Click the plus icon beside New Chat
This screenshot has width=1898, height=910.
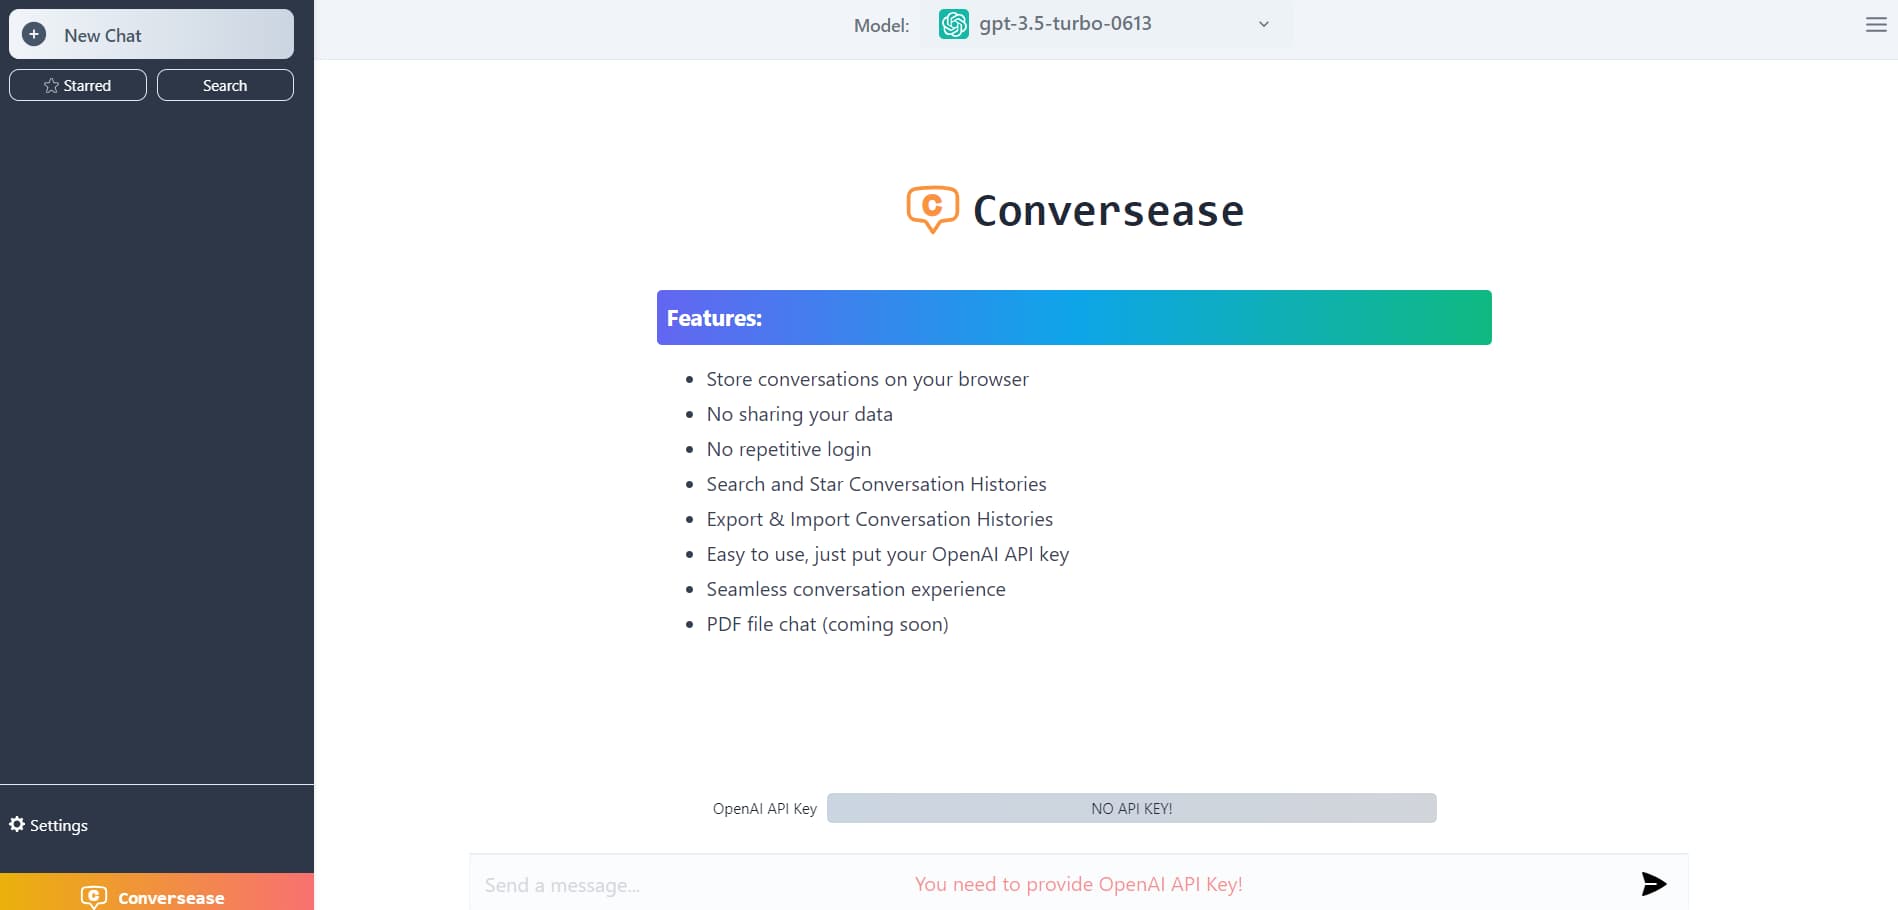(34, 34)
